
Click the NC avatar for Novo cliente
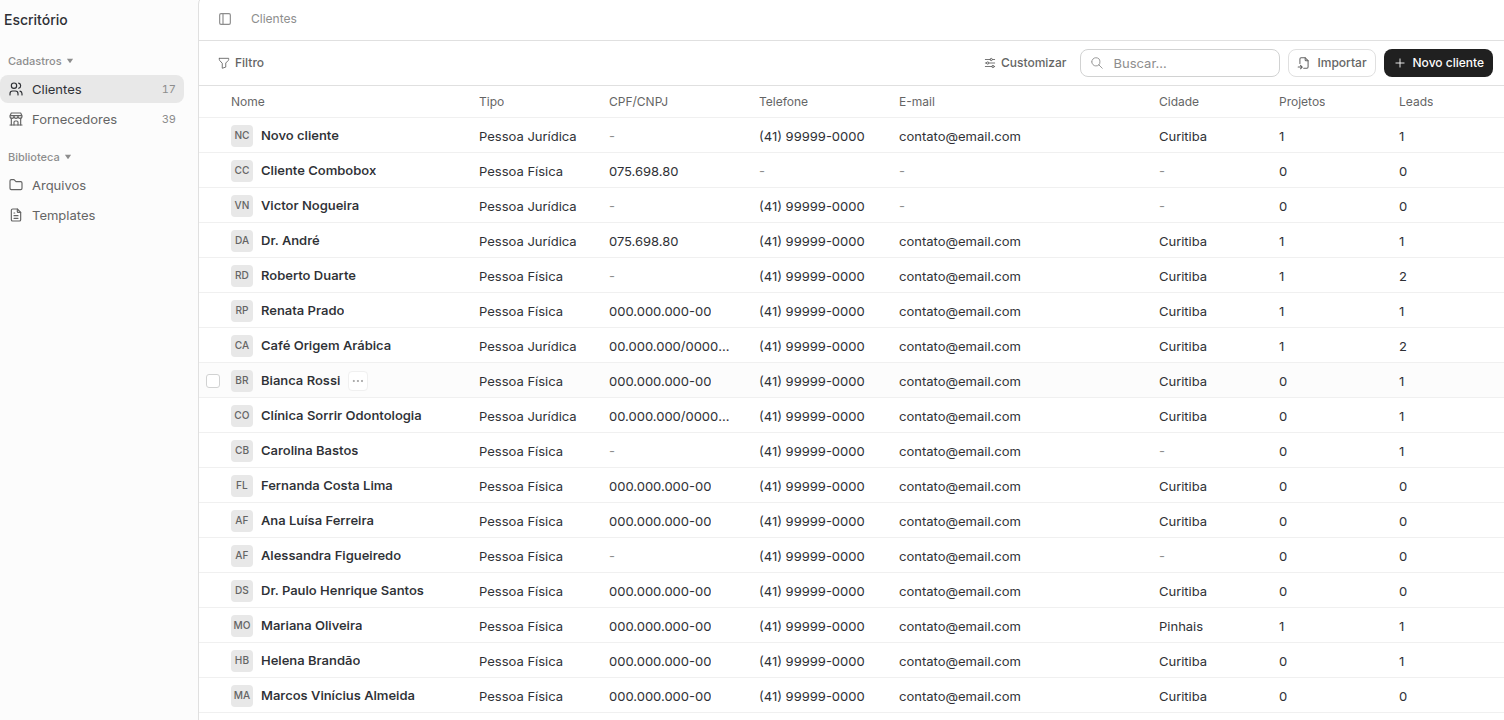[x=242, y=135]
